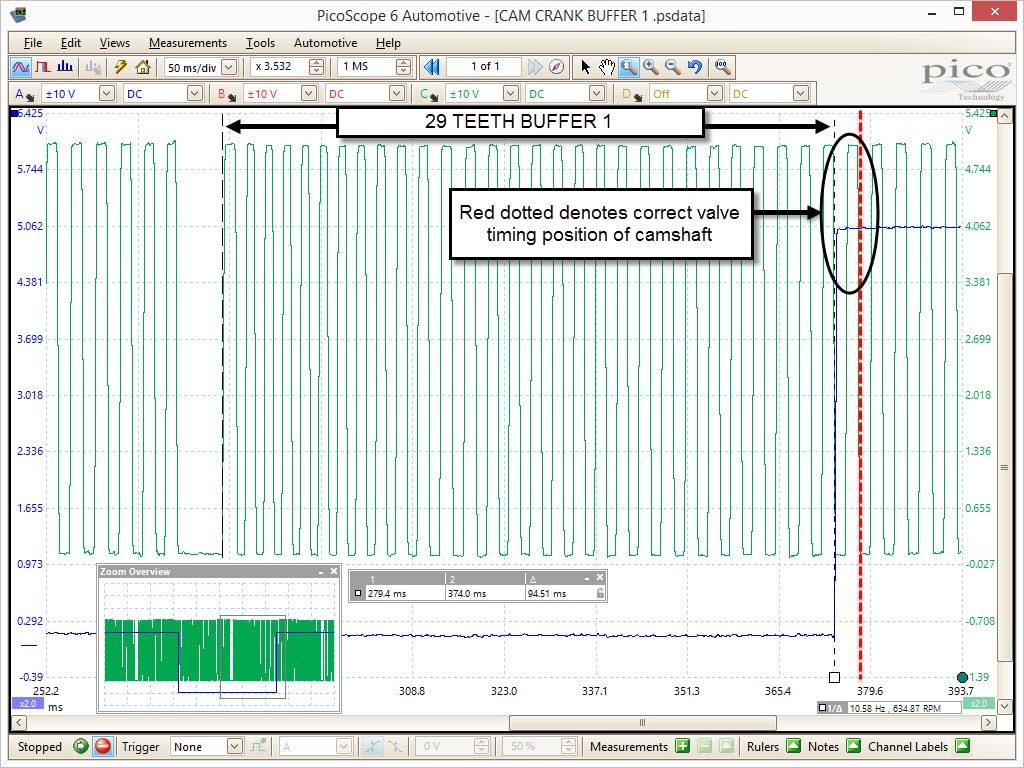Click the Home display icon
Image resolution: width=1024 pixels, height=768 pixels.
click(143, 67)
